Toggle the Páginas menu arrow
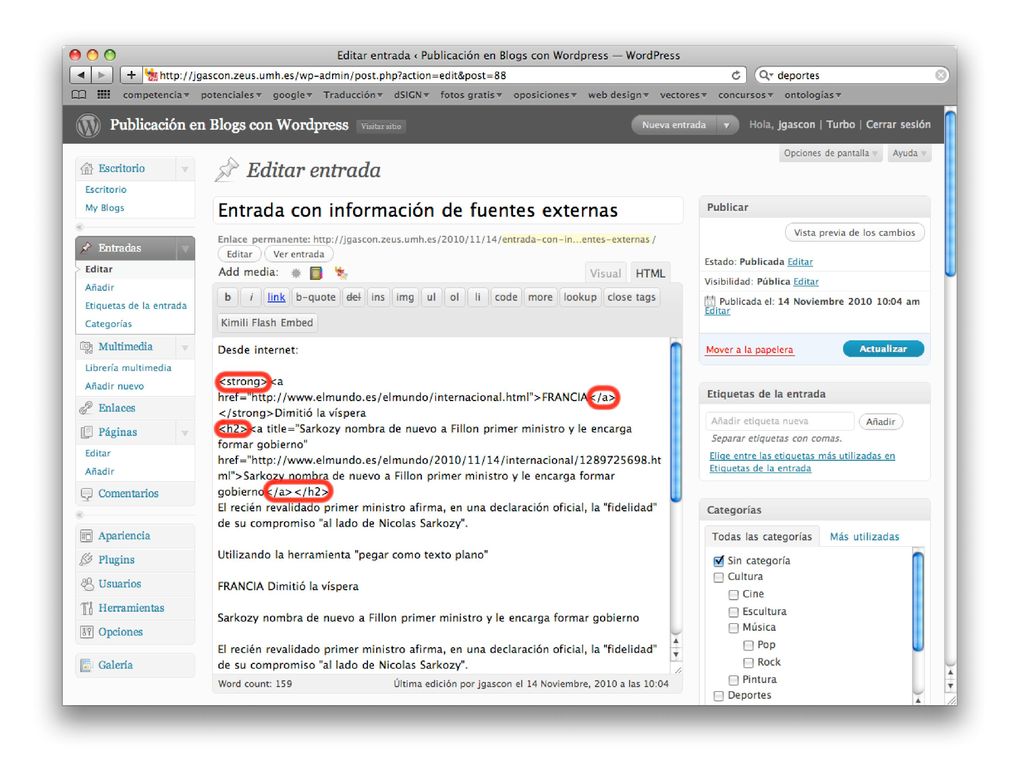Image resolution: width=1024 pixels, height=768 pixels. 185,433
